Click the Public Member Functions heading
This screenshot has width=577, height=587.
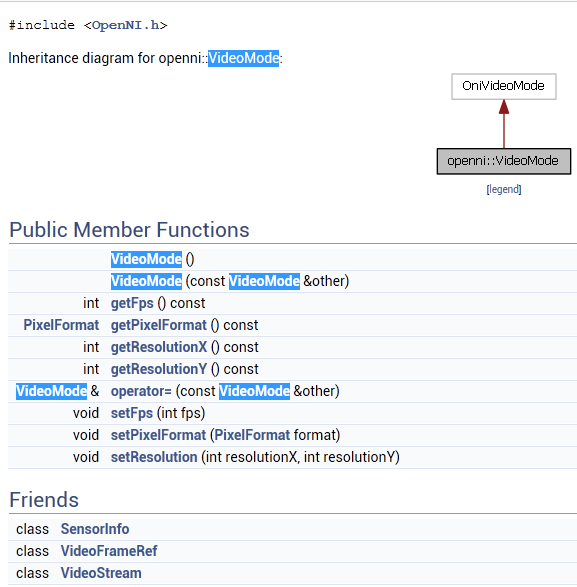pyautogui.click(x=129, y=229)
